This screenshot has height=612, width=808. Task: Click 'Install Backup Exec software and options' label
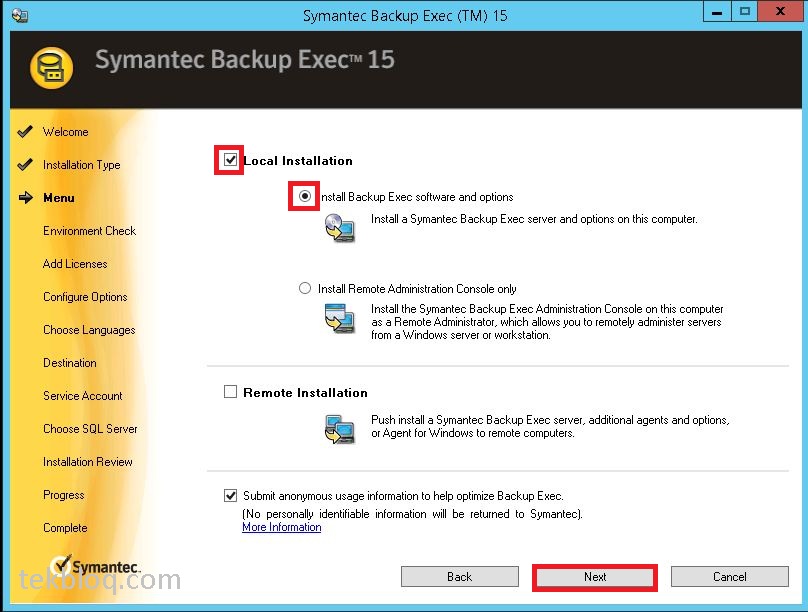(x=417, y=197)
